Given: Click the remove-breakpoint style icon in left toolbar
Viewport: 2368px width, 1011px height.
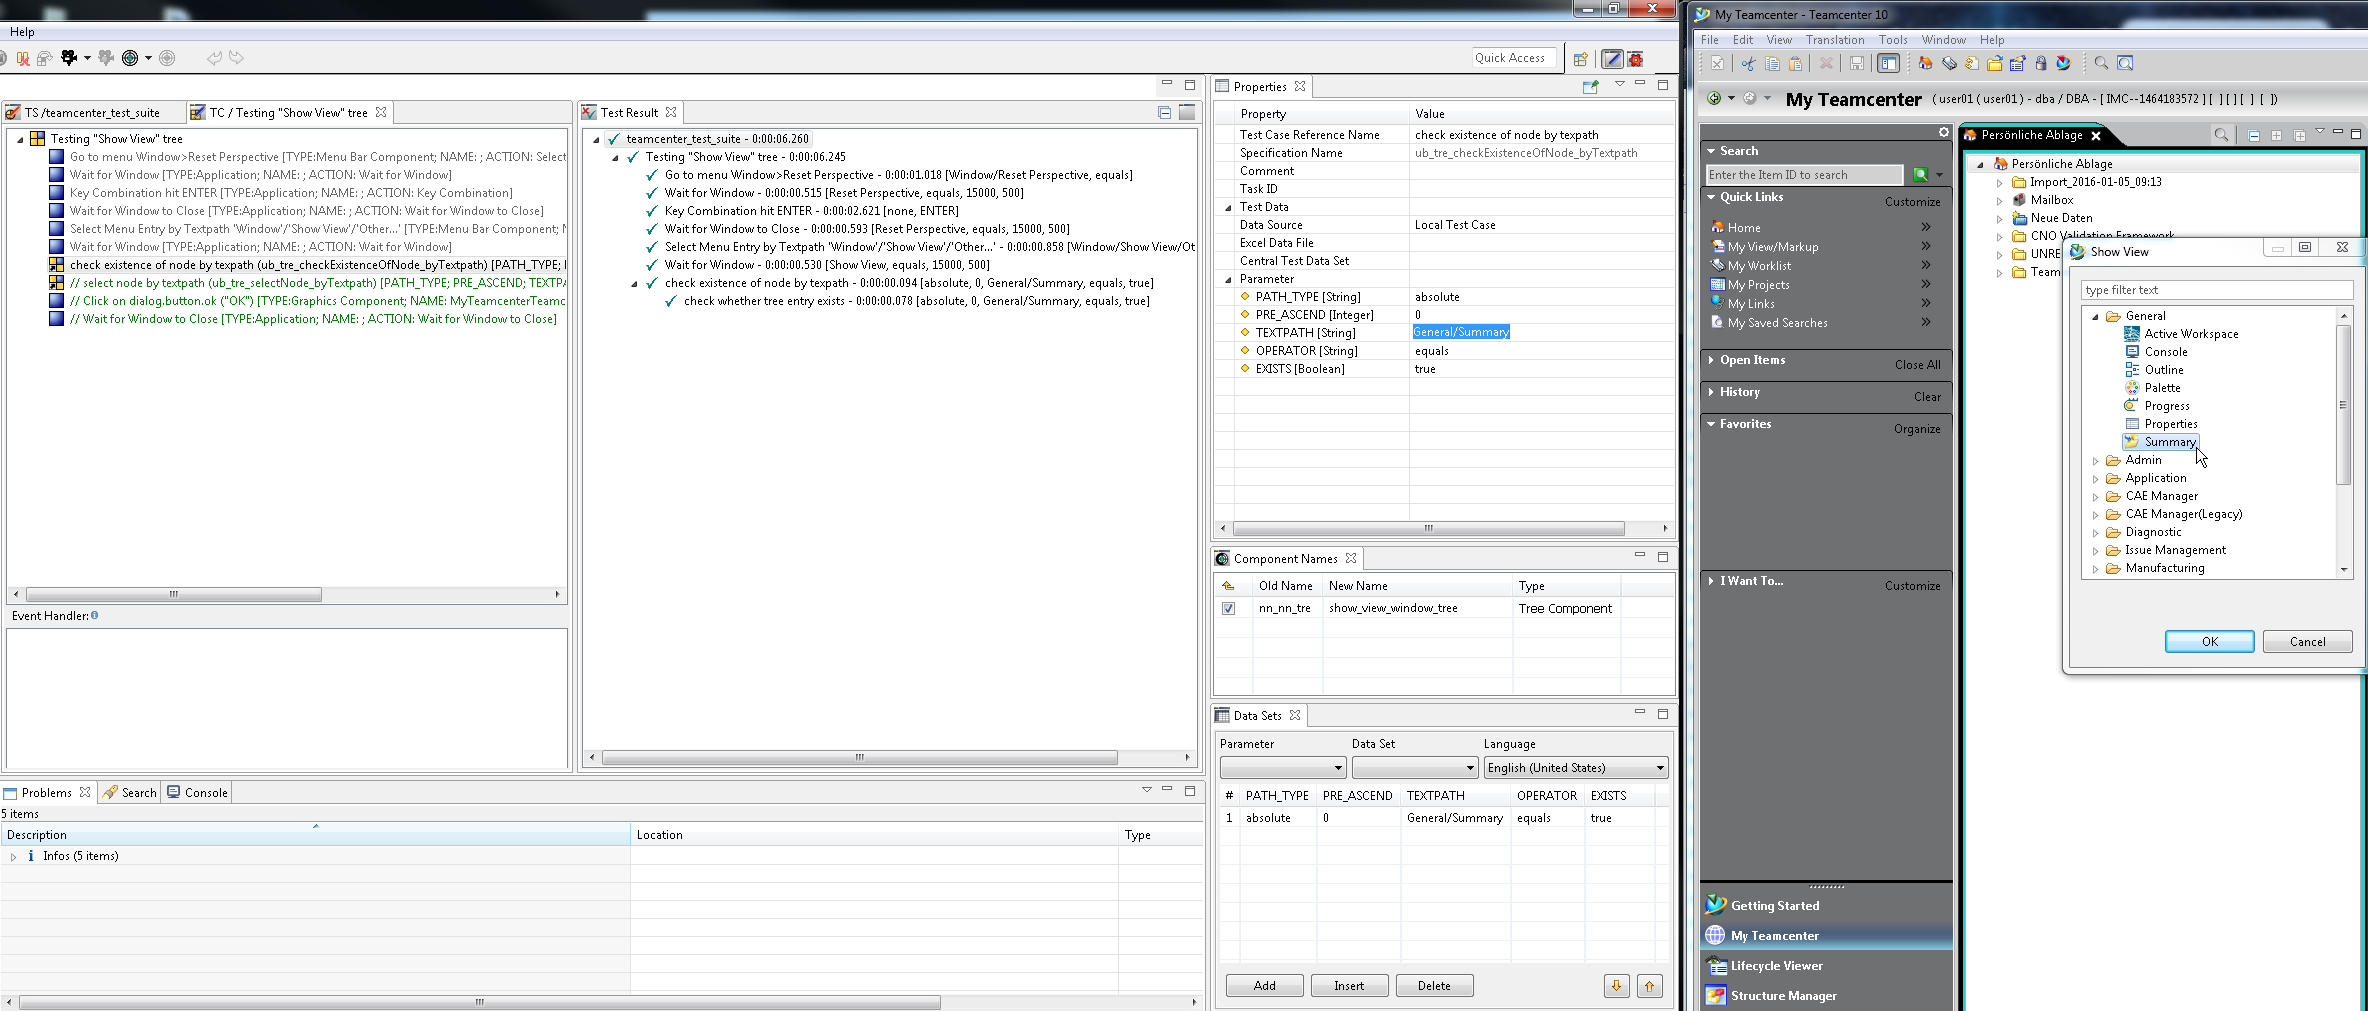Looking at the screenshot, I should point(22,58).
